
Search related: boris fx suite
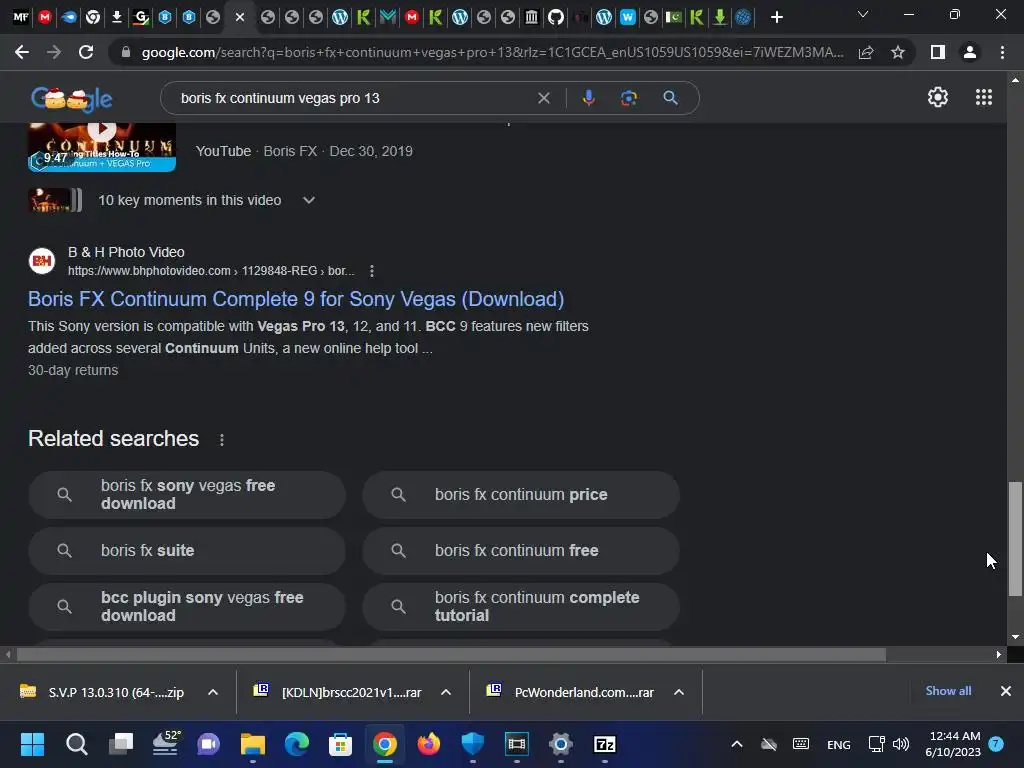tap(187, 551)
